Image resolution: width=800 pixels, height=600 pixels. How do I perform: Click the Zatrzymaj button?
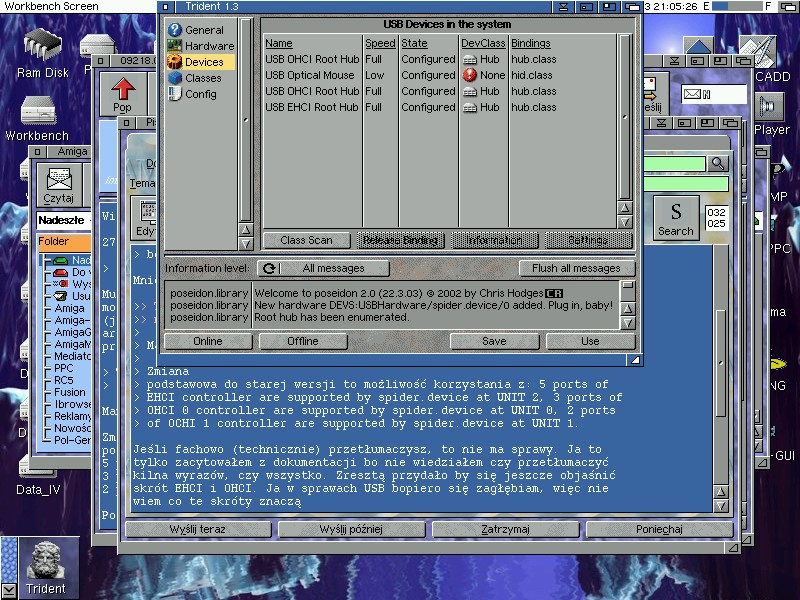(x=506, y=530)
